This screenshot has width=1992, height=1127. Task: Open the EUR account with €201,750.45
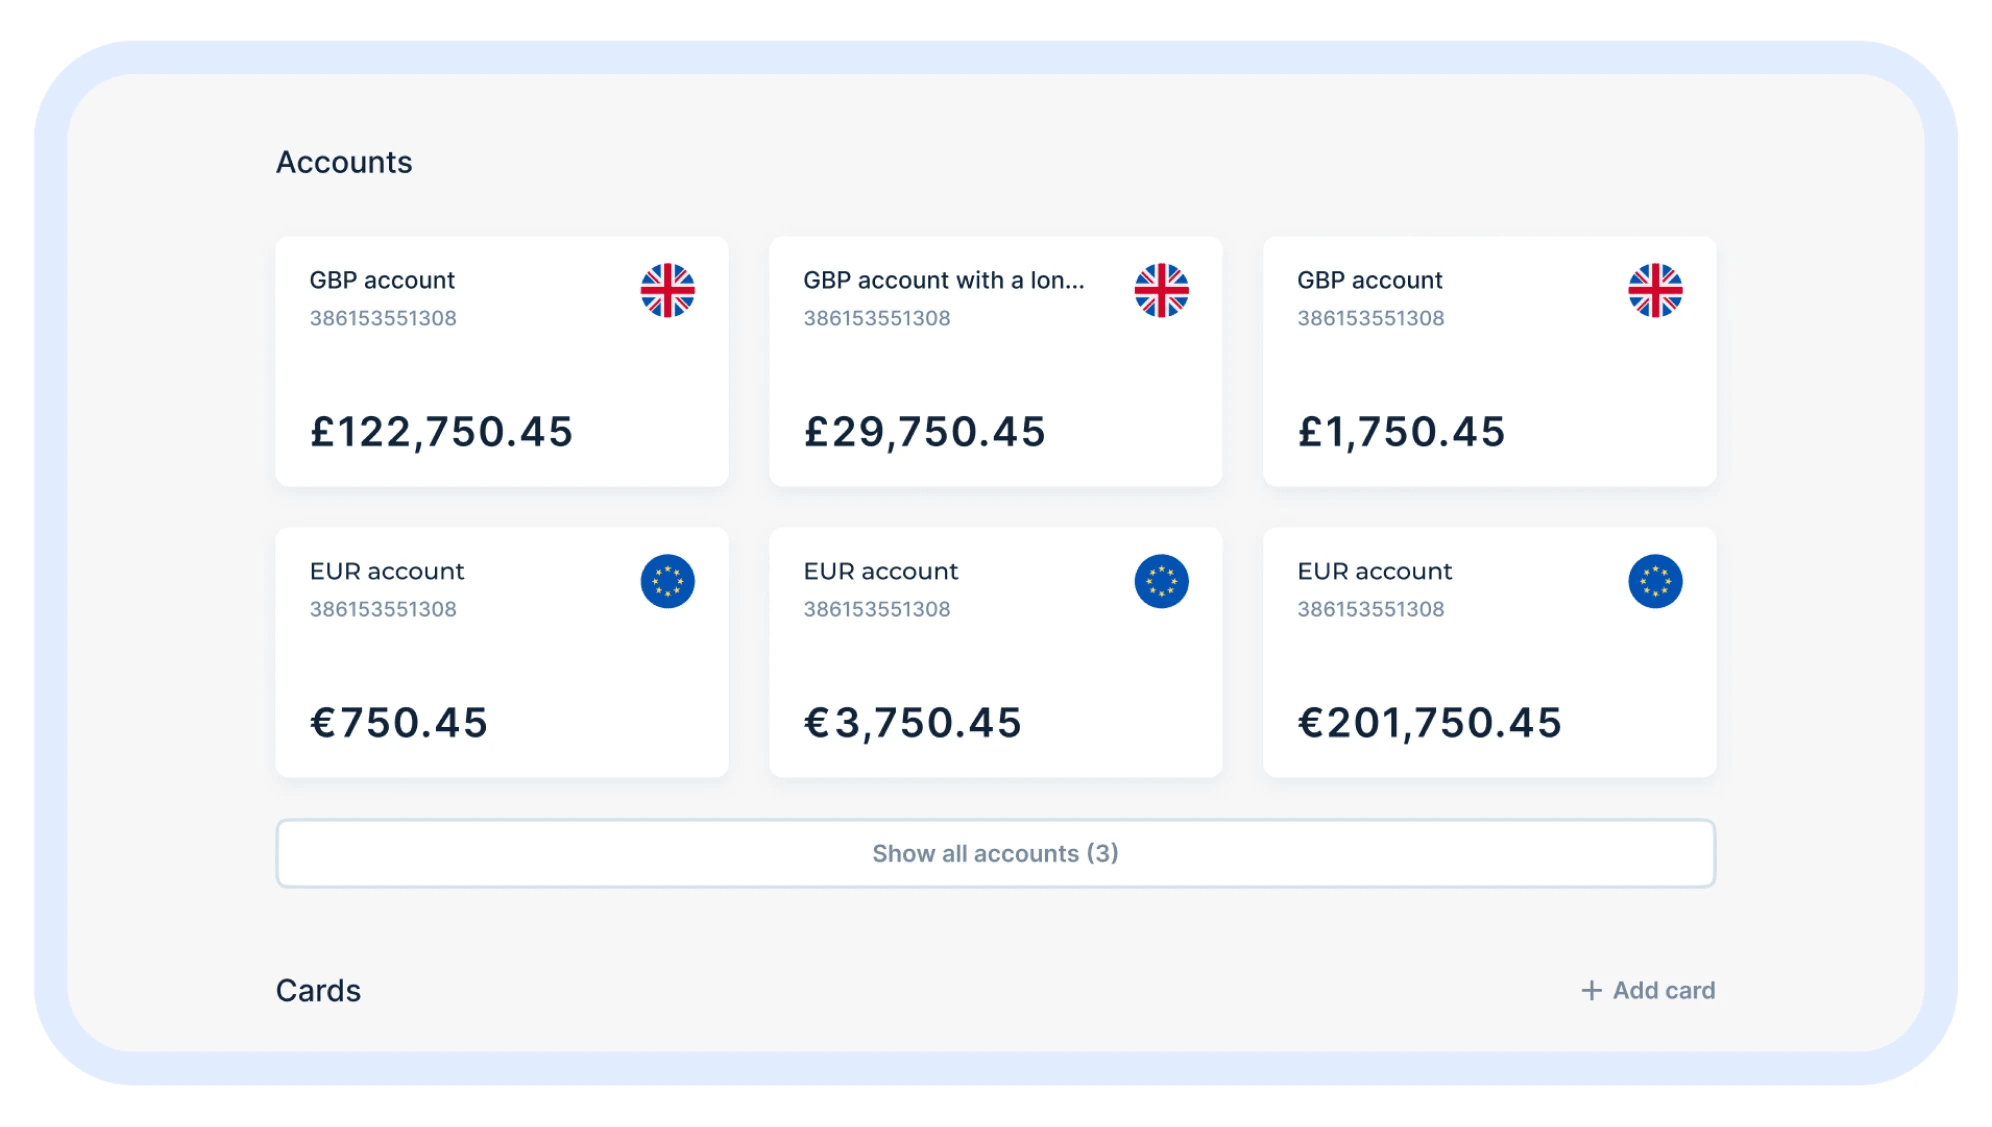tap(1489, 653)
